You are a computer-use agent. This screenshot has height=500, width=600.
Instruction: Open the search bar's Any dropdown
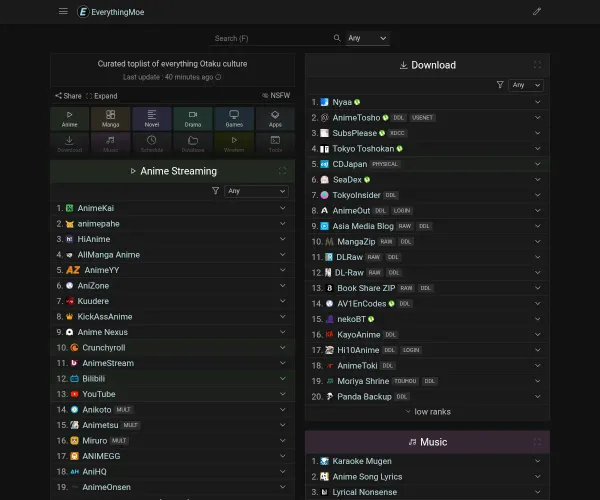[x=367, y=38]
